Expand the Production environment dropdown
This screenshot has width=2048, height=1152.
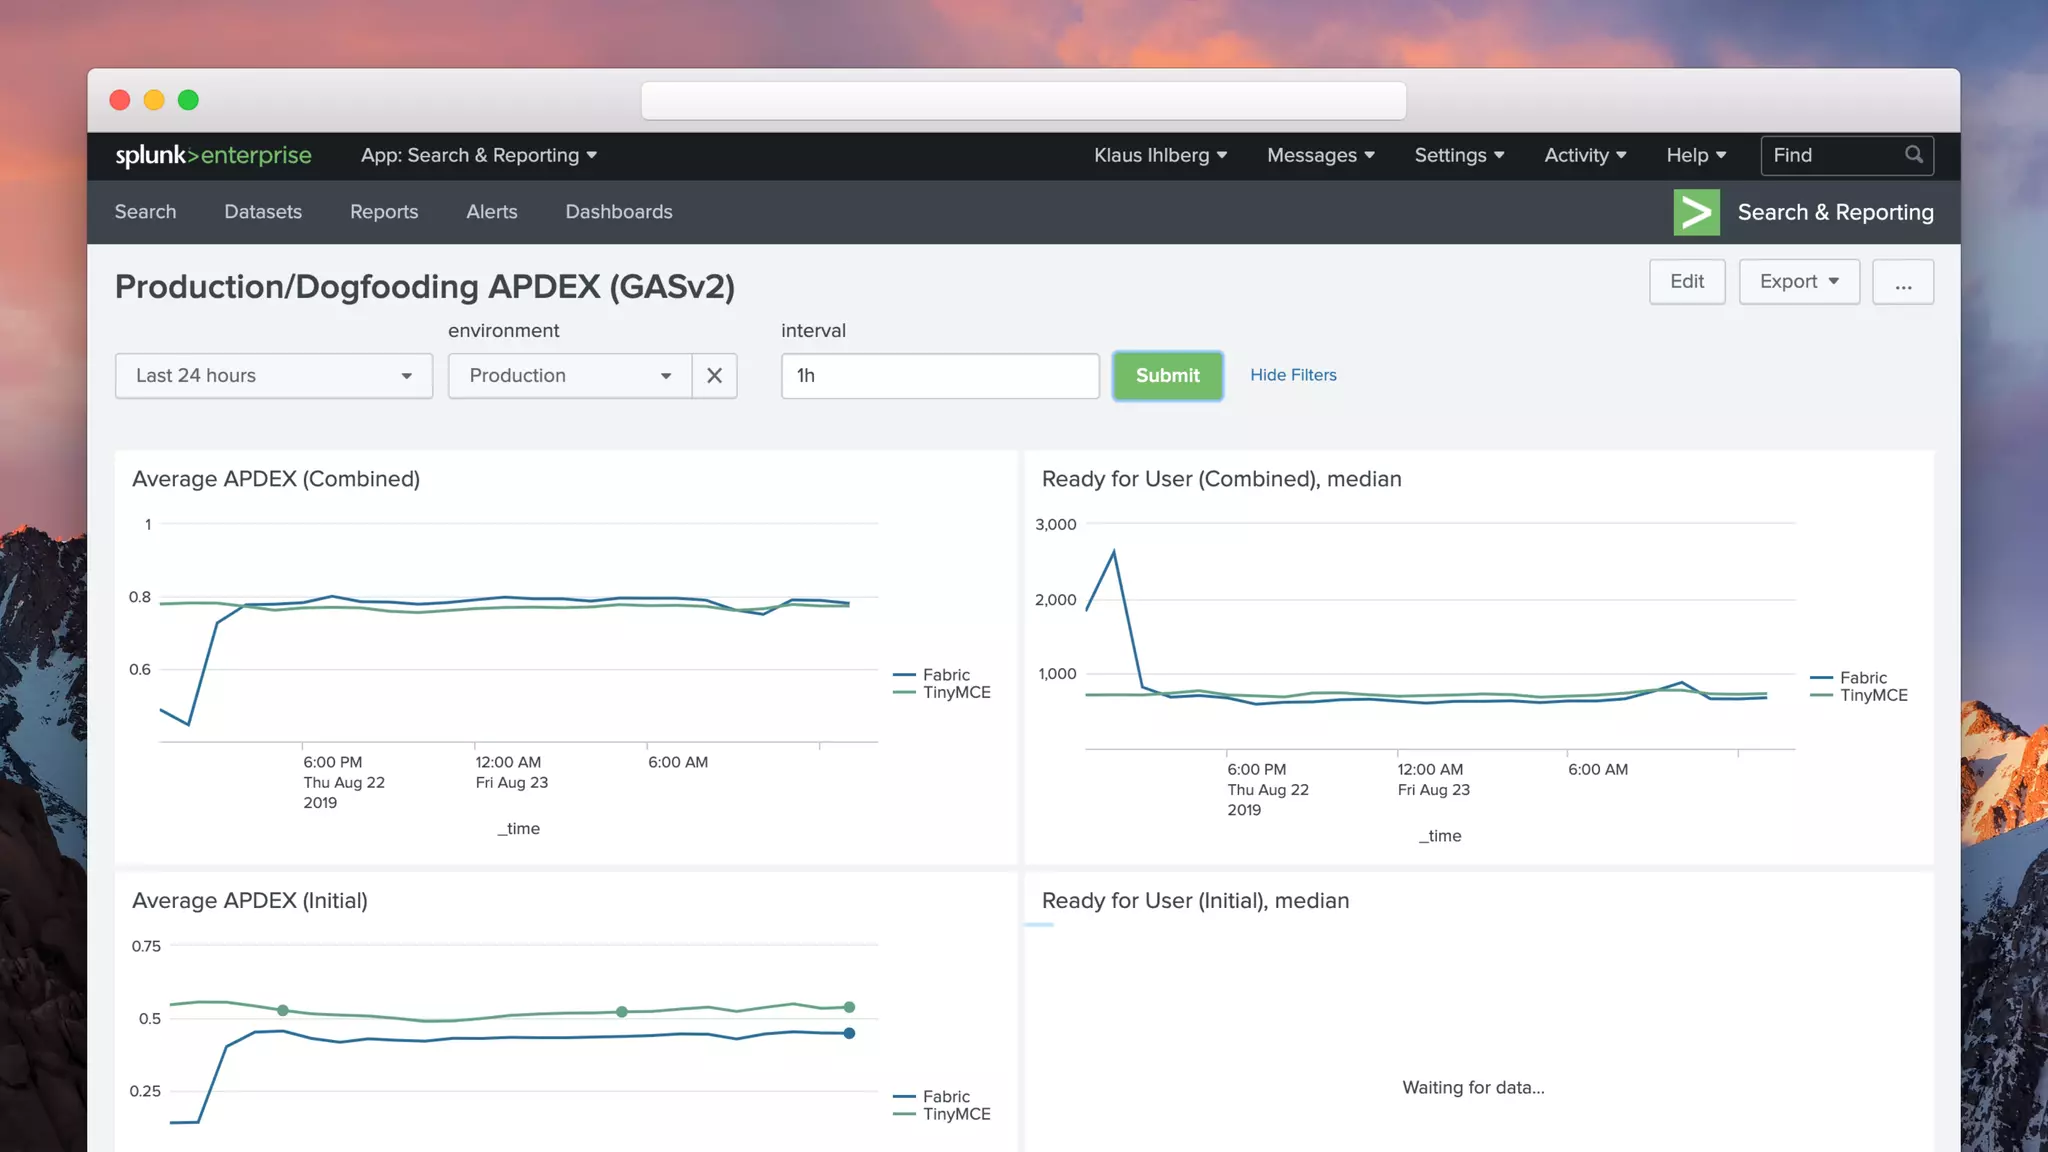coord(569,376)
